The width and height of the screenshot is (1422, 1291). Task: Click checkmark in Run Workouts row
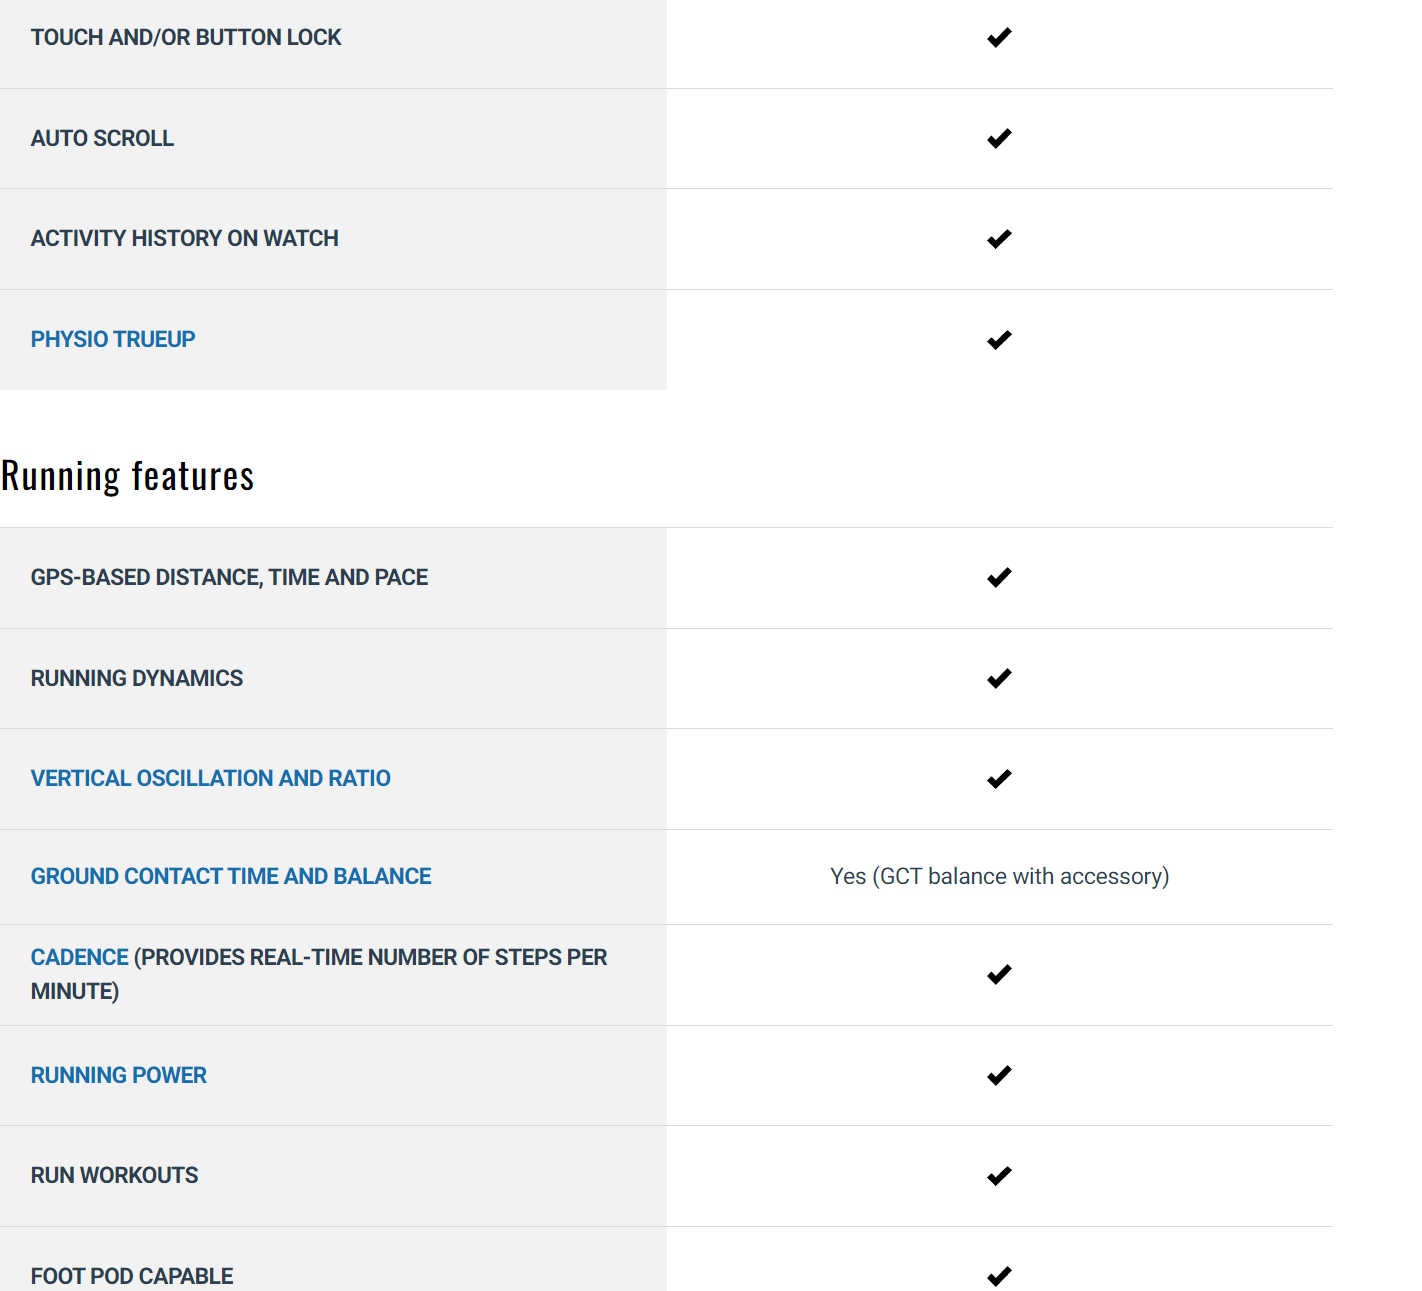pyautogui.click(x=999, y=1176)
